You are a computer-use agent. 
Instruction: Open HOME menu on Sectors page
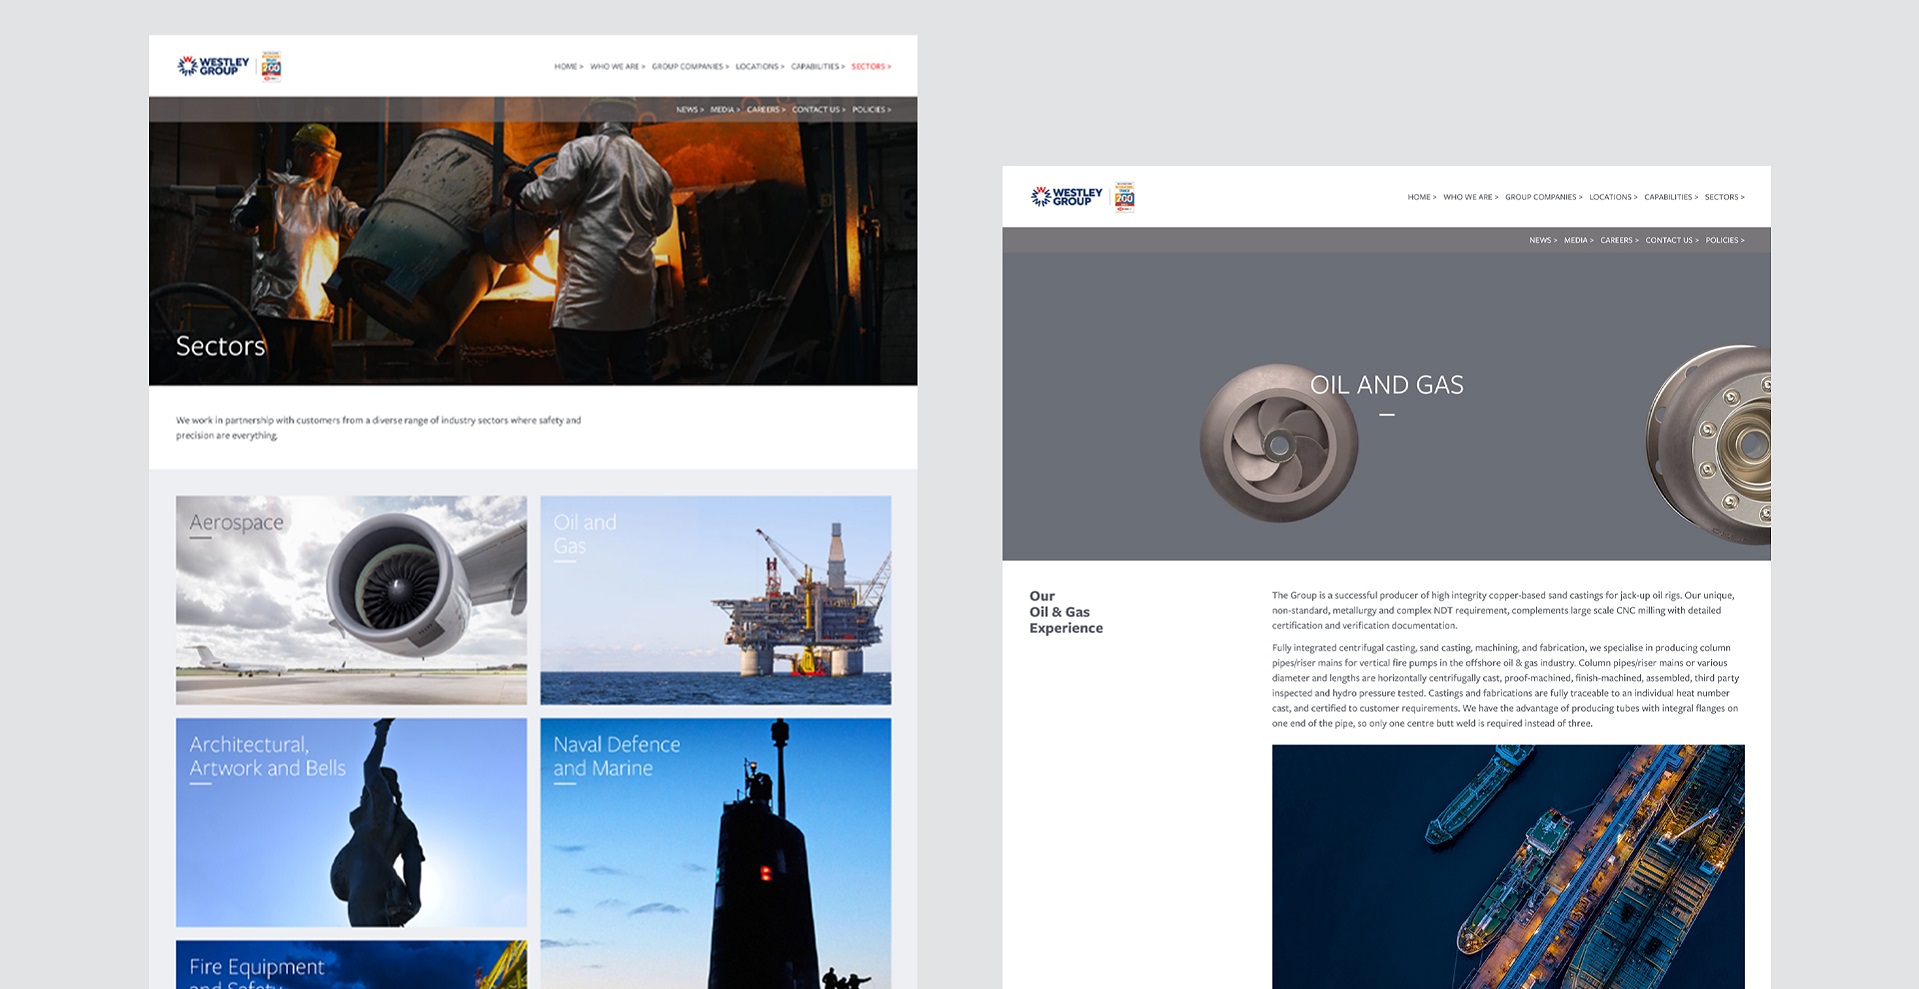coord(569,67)
